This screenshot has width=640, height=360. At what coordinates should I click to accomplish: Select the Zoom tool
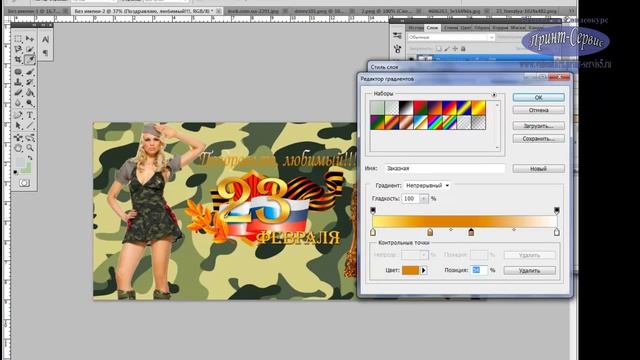point(29,148)
